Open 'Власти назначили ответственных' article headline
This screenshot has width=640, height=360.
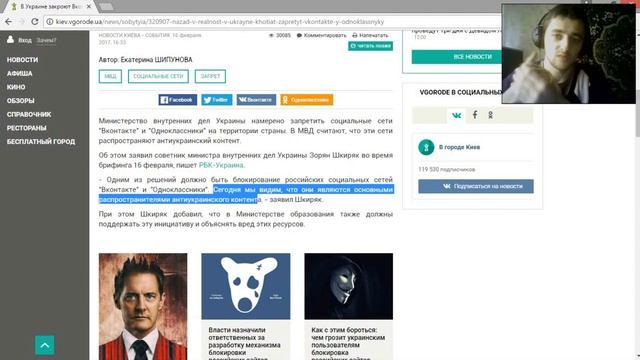(x=244, y=344)
